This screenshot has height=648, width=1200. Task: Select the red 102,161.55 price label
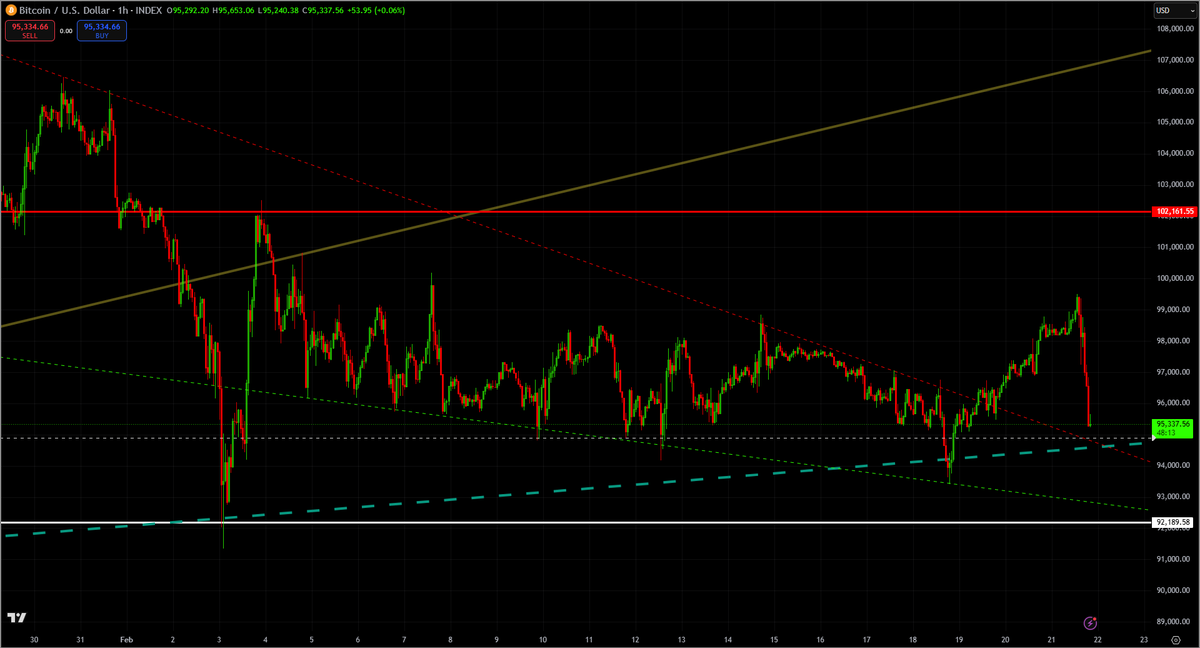click(x=1173, y=212)
